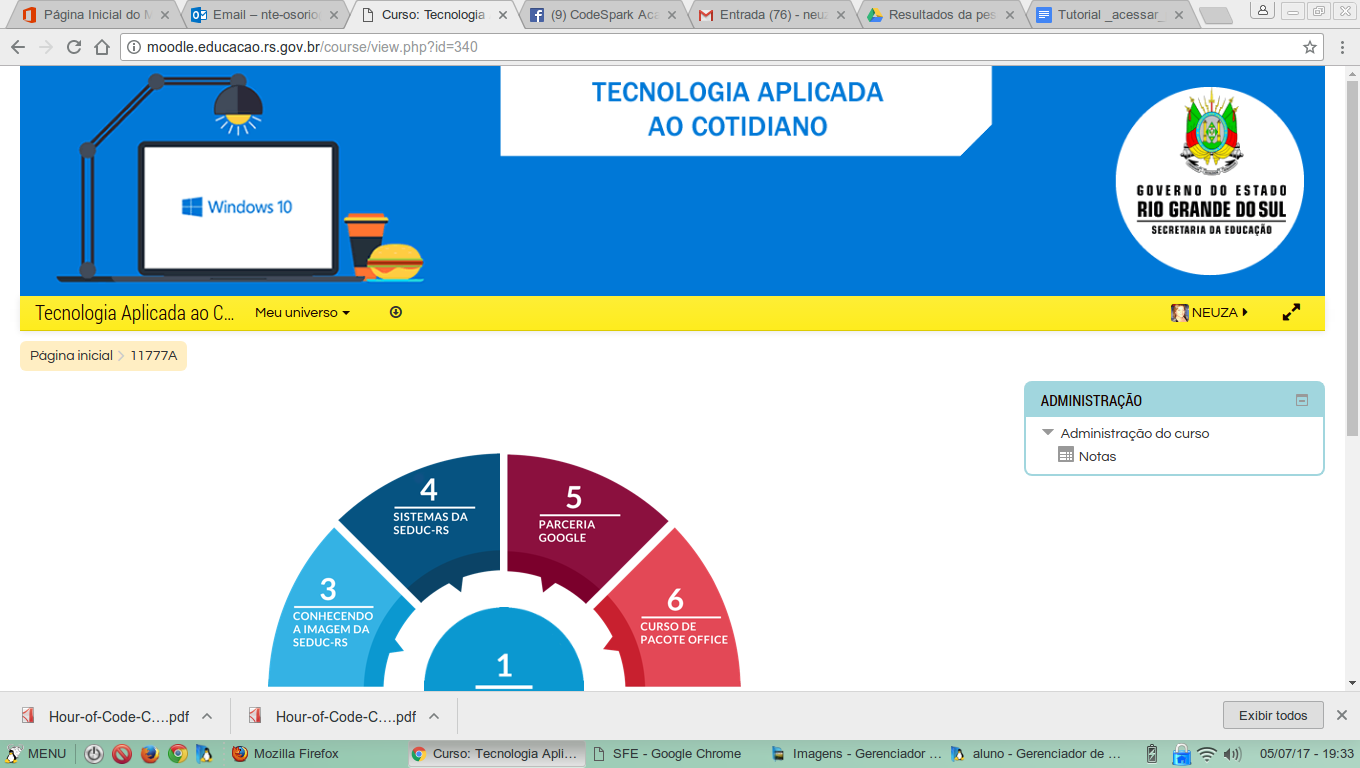Viewport: 1360px width, 768px height.
Task: Click the penguin quick-launch taskbar icon
Action: [204, 754]
